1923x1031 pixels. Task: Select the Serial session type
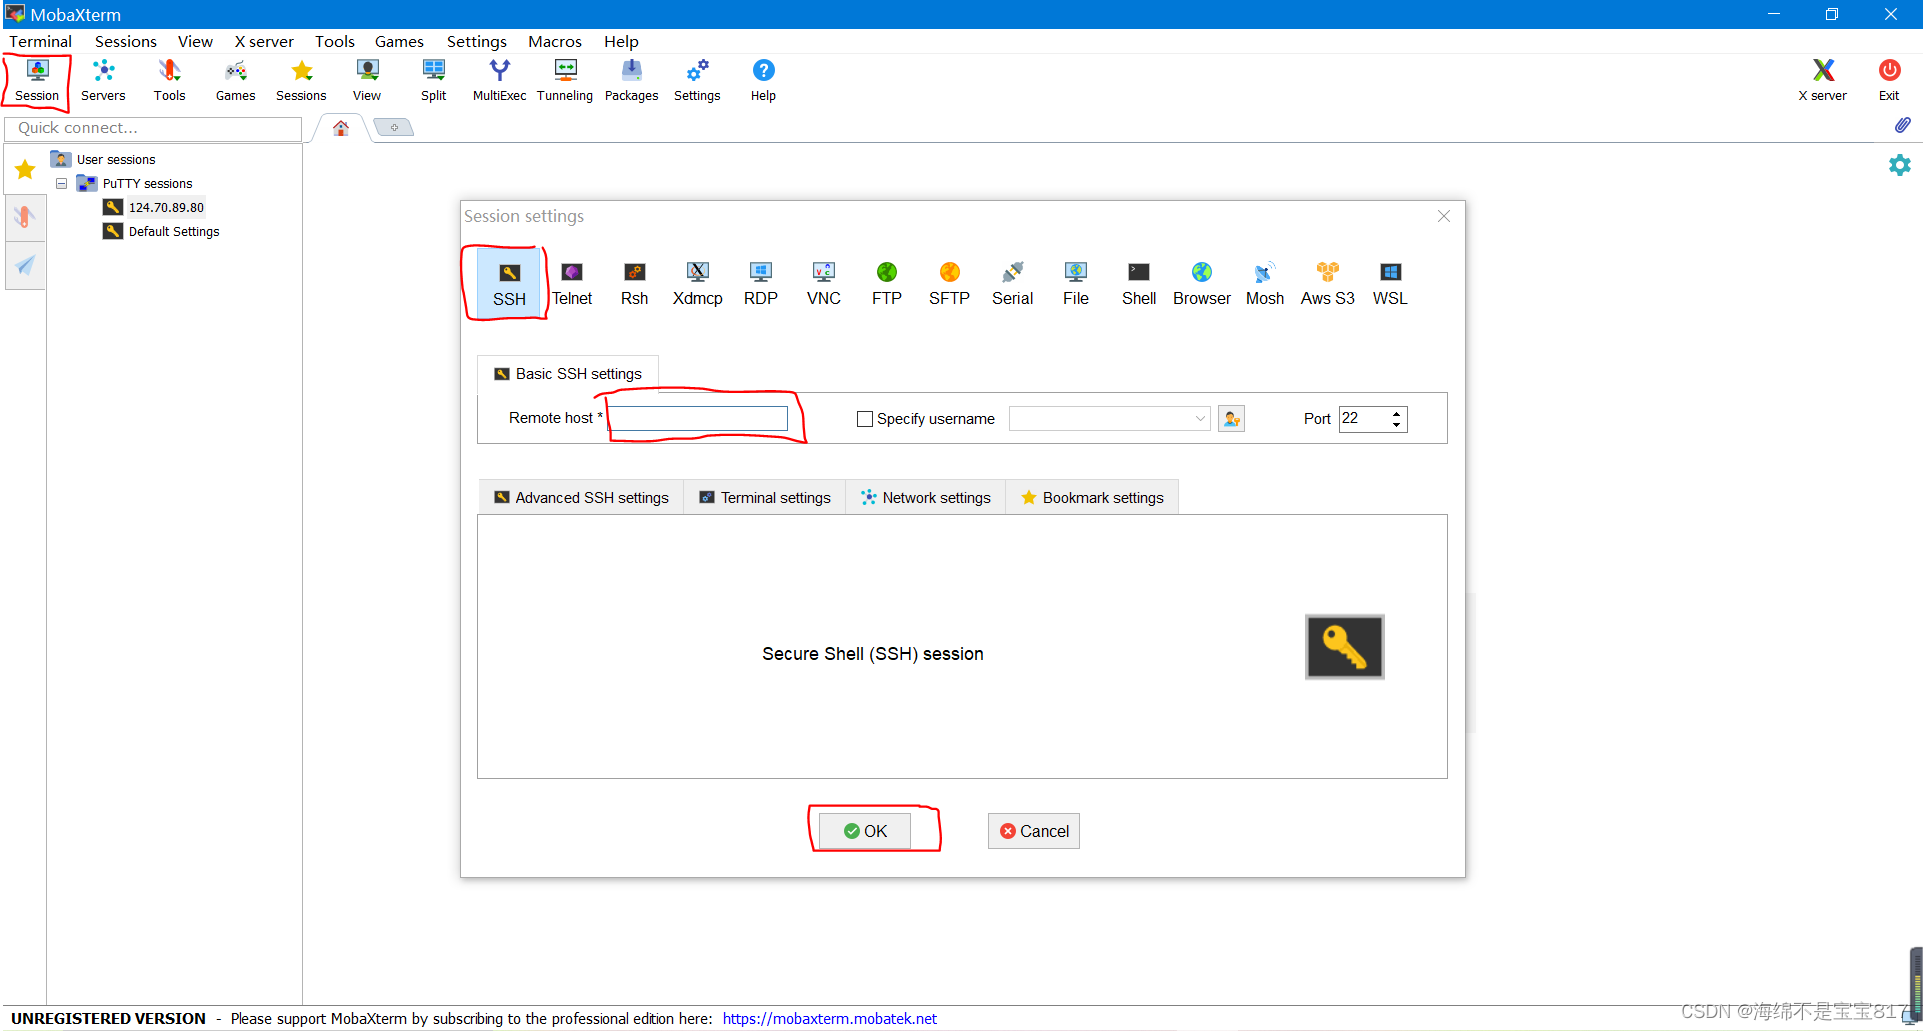point(1012,284)
